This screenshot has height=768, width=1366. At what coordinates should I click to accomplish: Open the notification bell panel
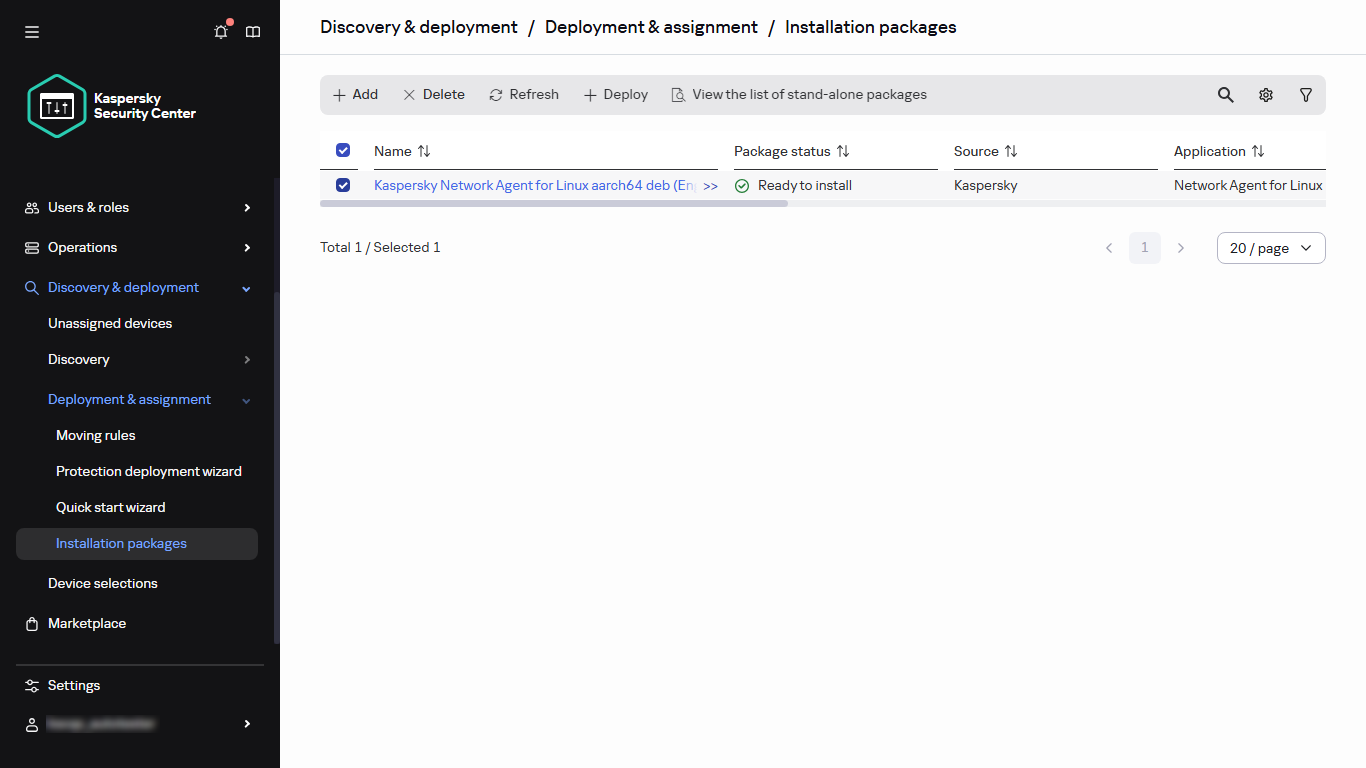point(220,31)
